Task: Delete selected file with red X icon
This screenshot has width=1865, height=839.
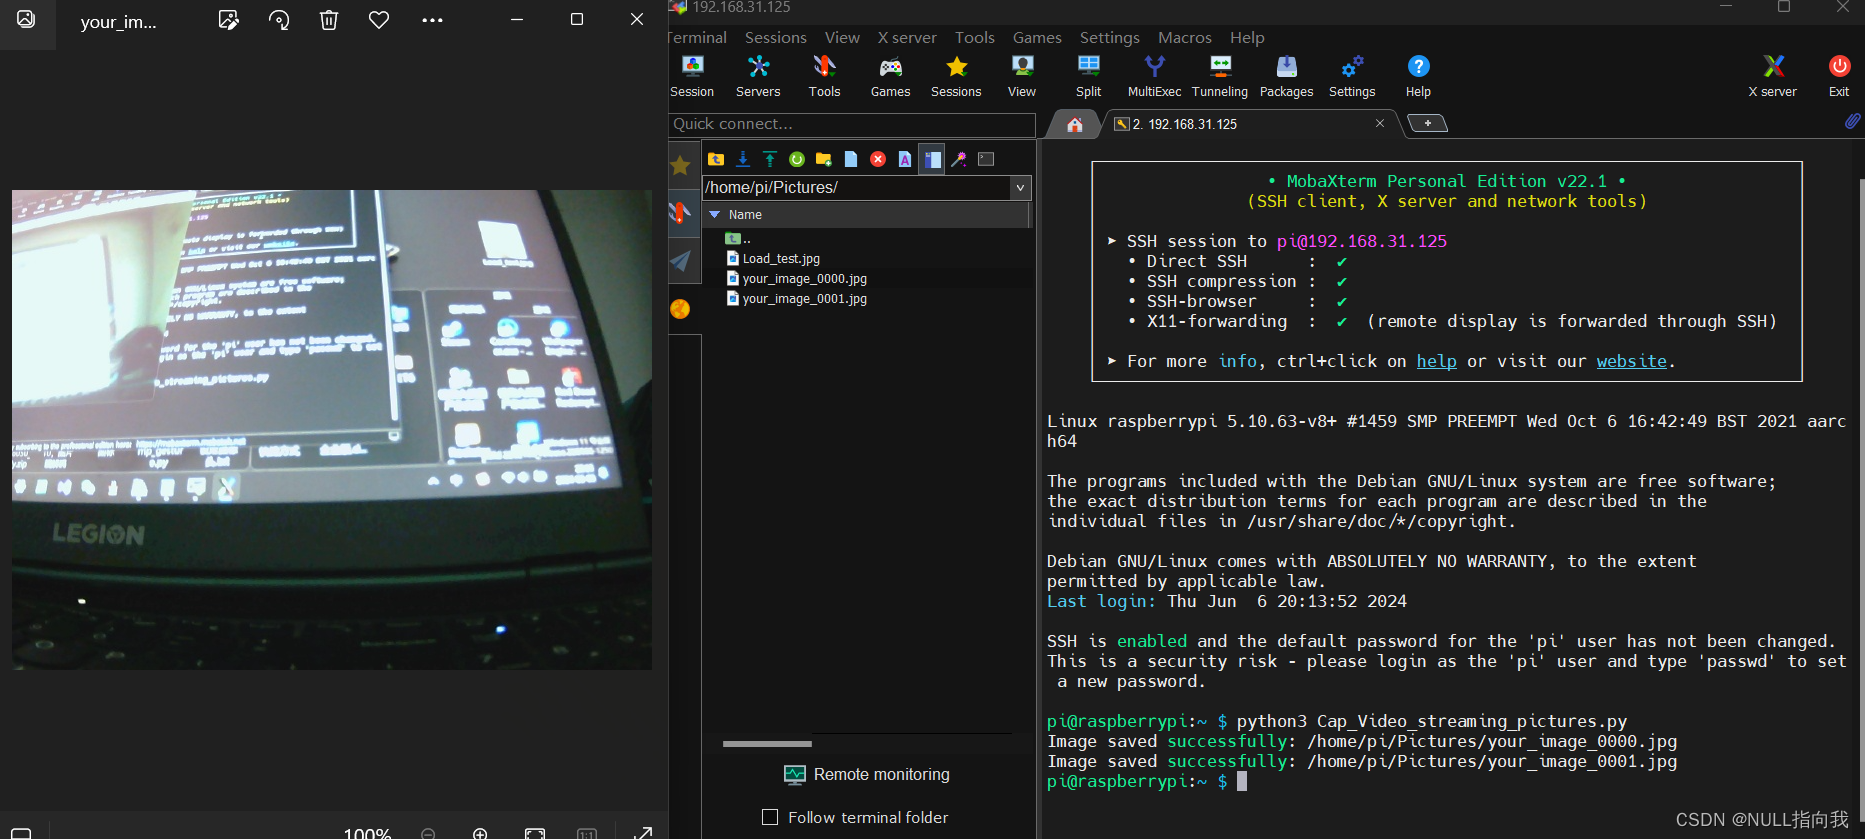Action: tap(878, 159)
